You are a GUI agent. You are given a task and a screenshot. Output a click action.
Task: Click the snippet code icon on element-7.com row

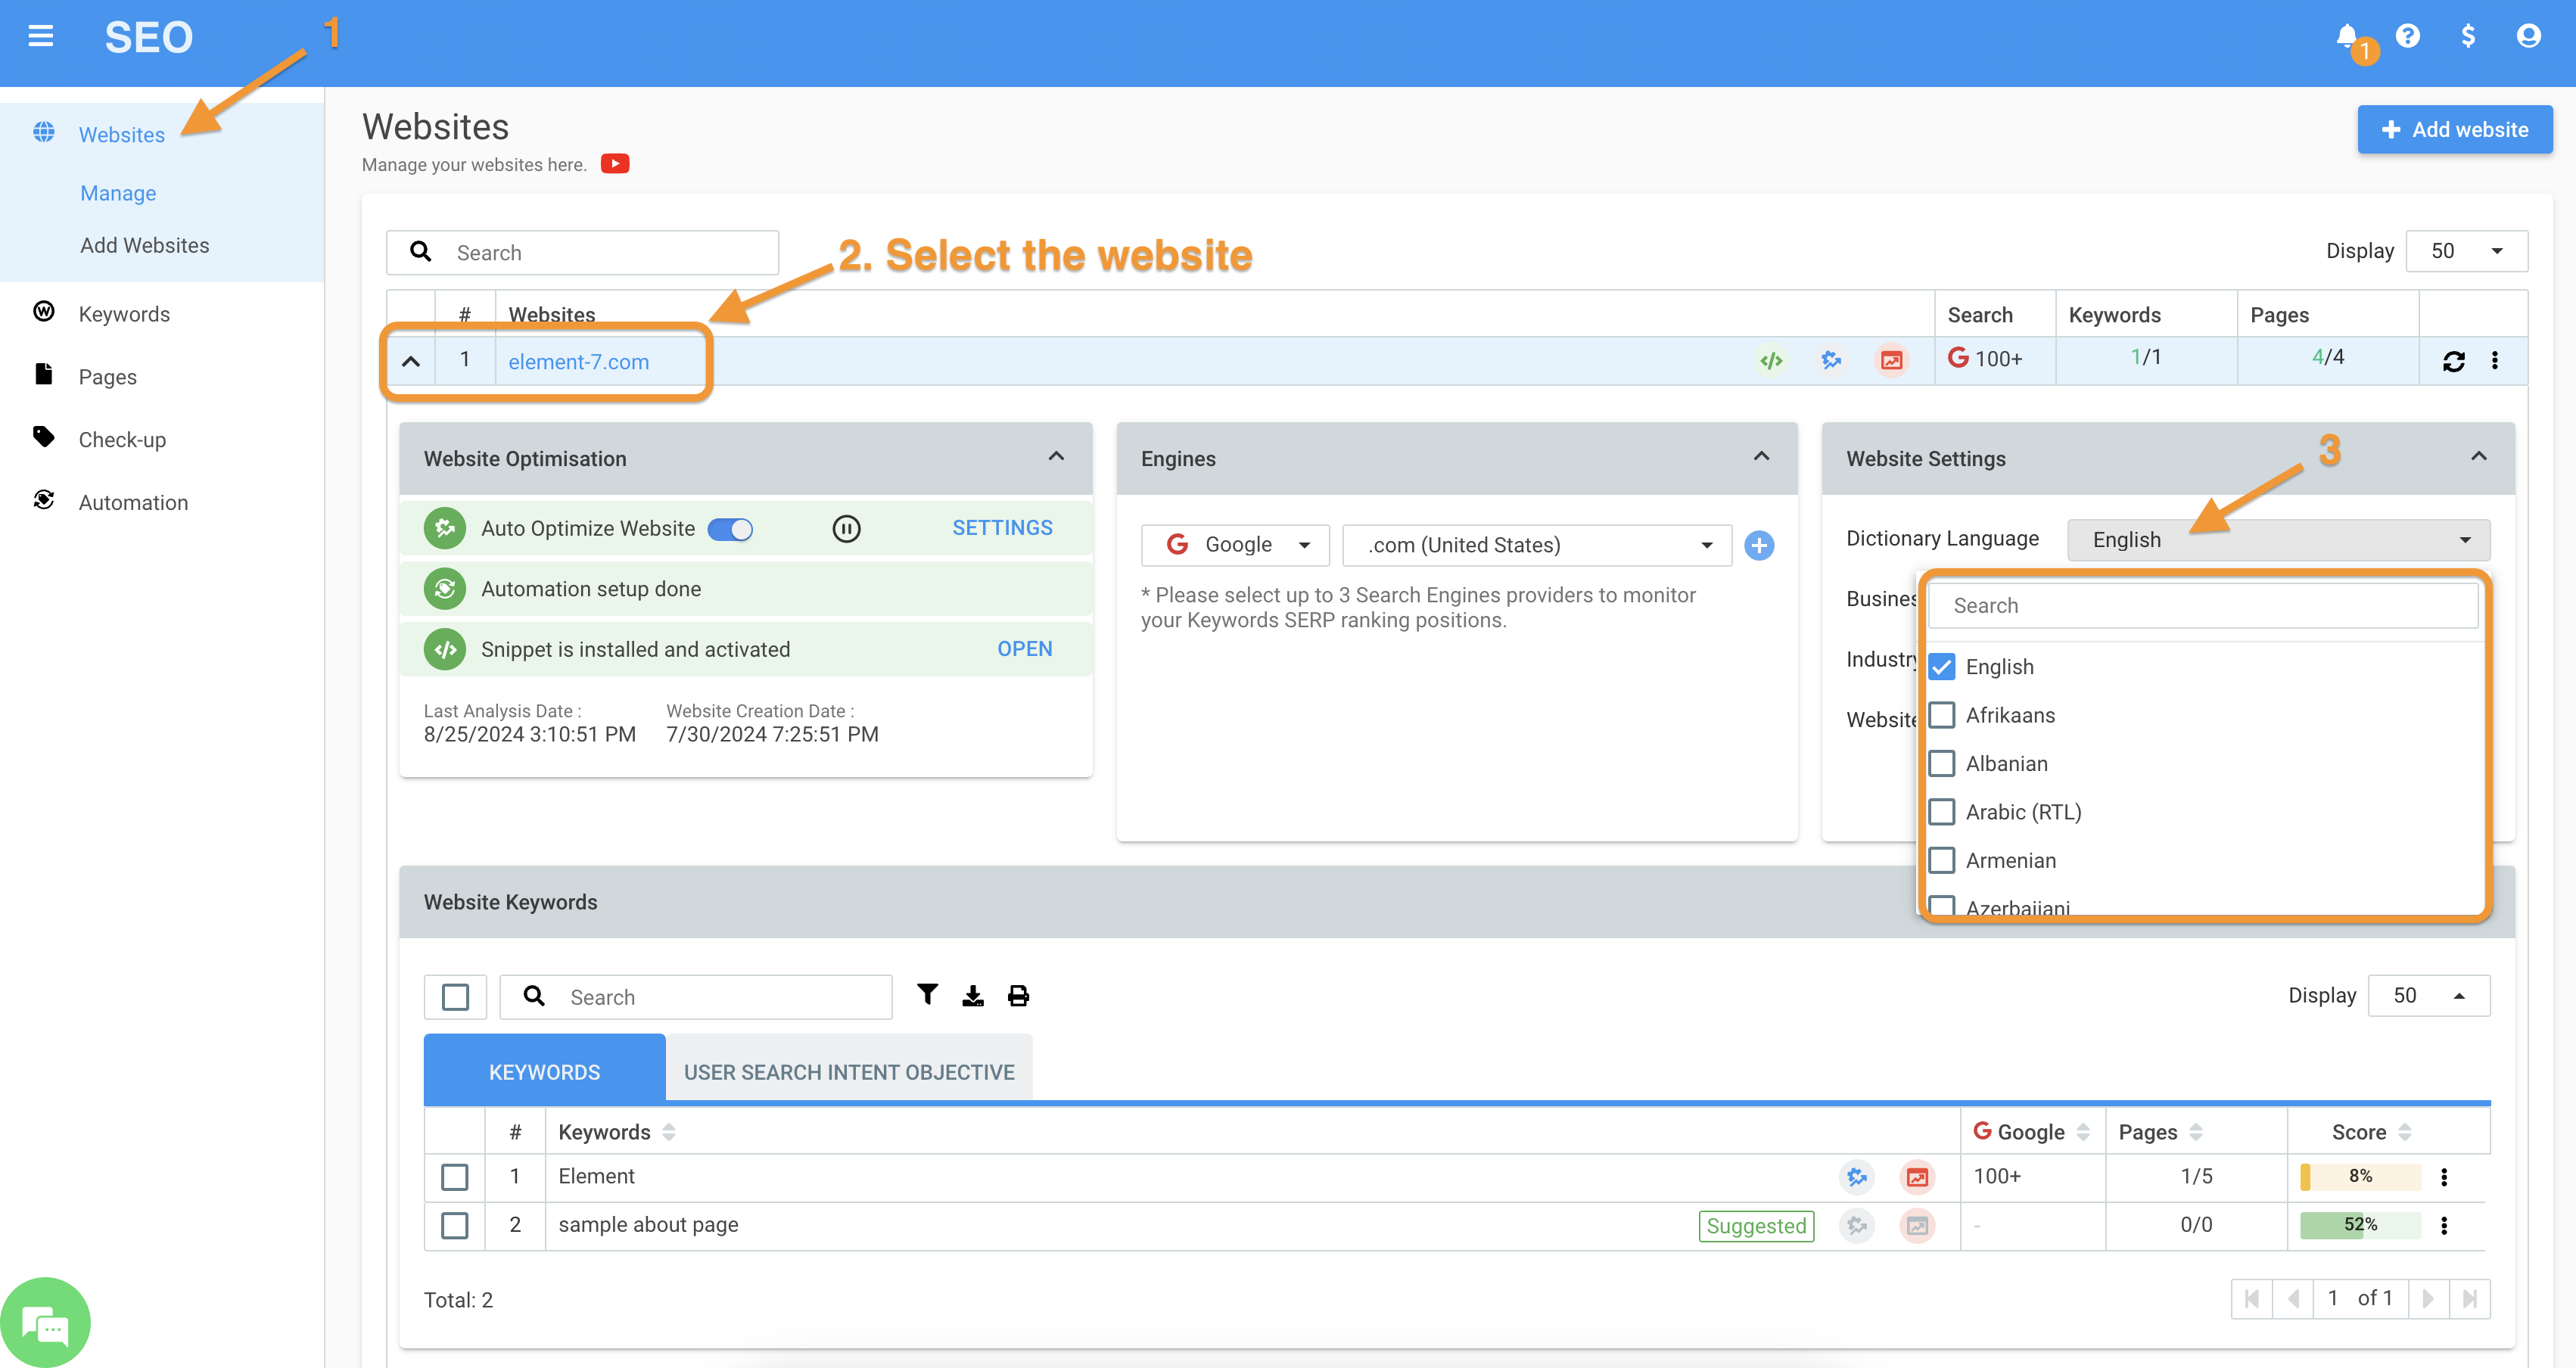point(1771,361)
